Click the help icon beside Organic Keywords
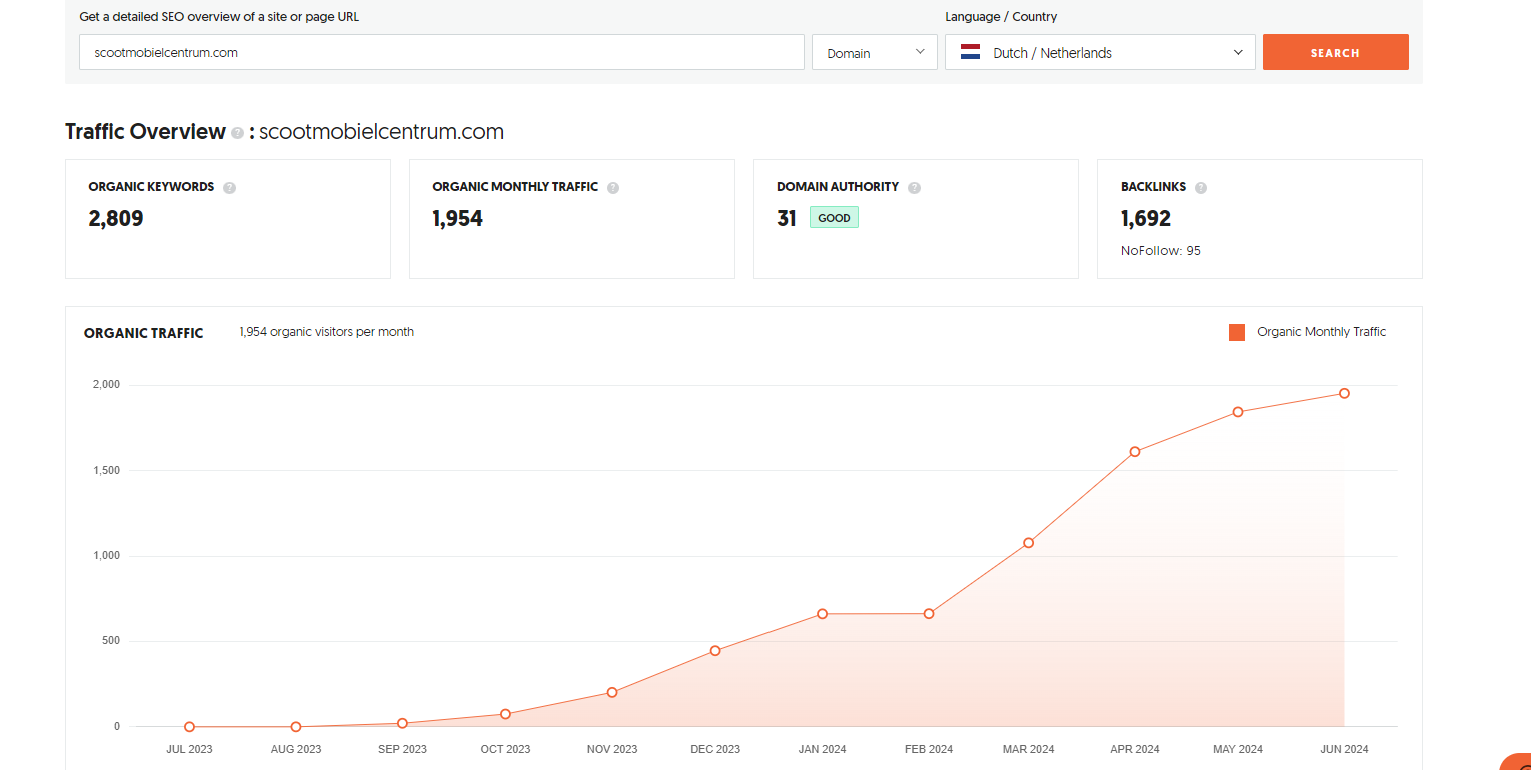Viewport: 1532px width, 770px height. coord(229,188)
